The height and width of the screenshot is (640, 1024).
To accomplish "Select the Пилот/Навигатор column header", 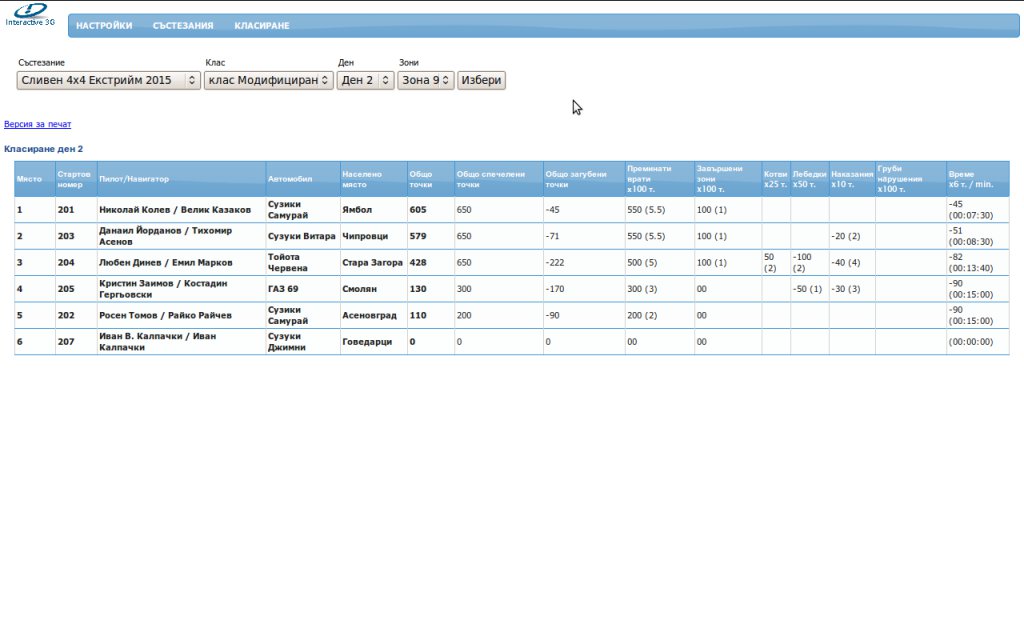I will click(134, 179).
